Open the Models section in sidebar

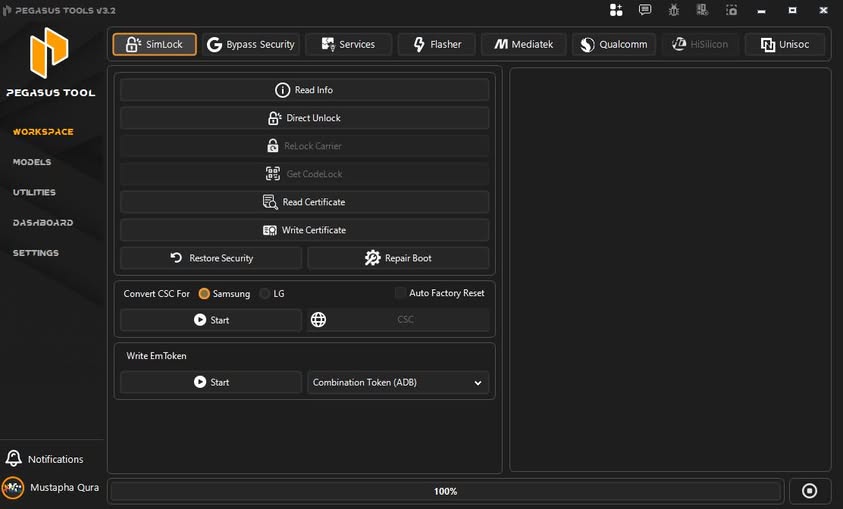(32, 162)
